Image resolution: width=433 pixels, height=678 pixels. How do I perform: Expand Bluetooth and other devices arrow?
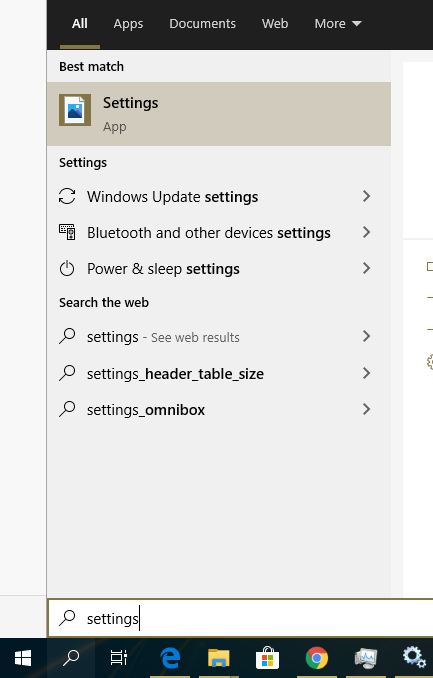coord(366,233)
